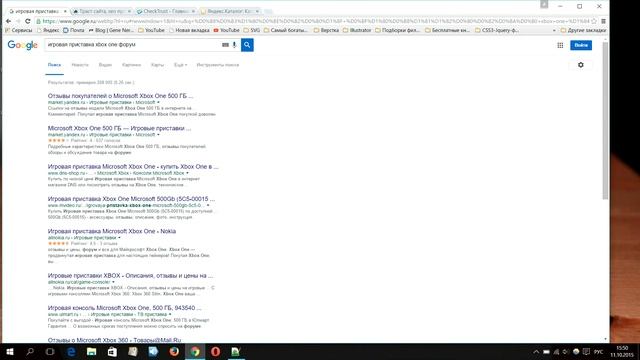Image resolution: width=640 pixels, height=360 pixels.
Task: Launch Firefox from the taskbar
Action: (x=174, y=351)
